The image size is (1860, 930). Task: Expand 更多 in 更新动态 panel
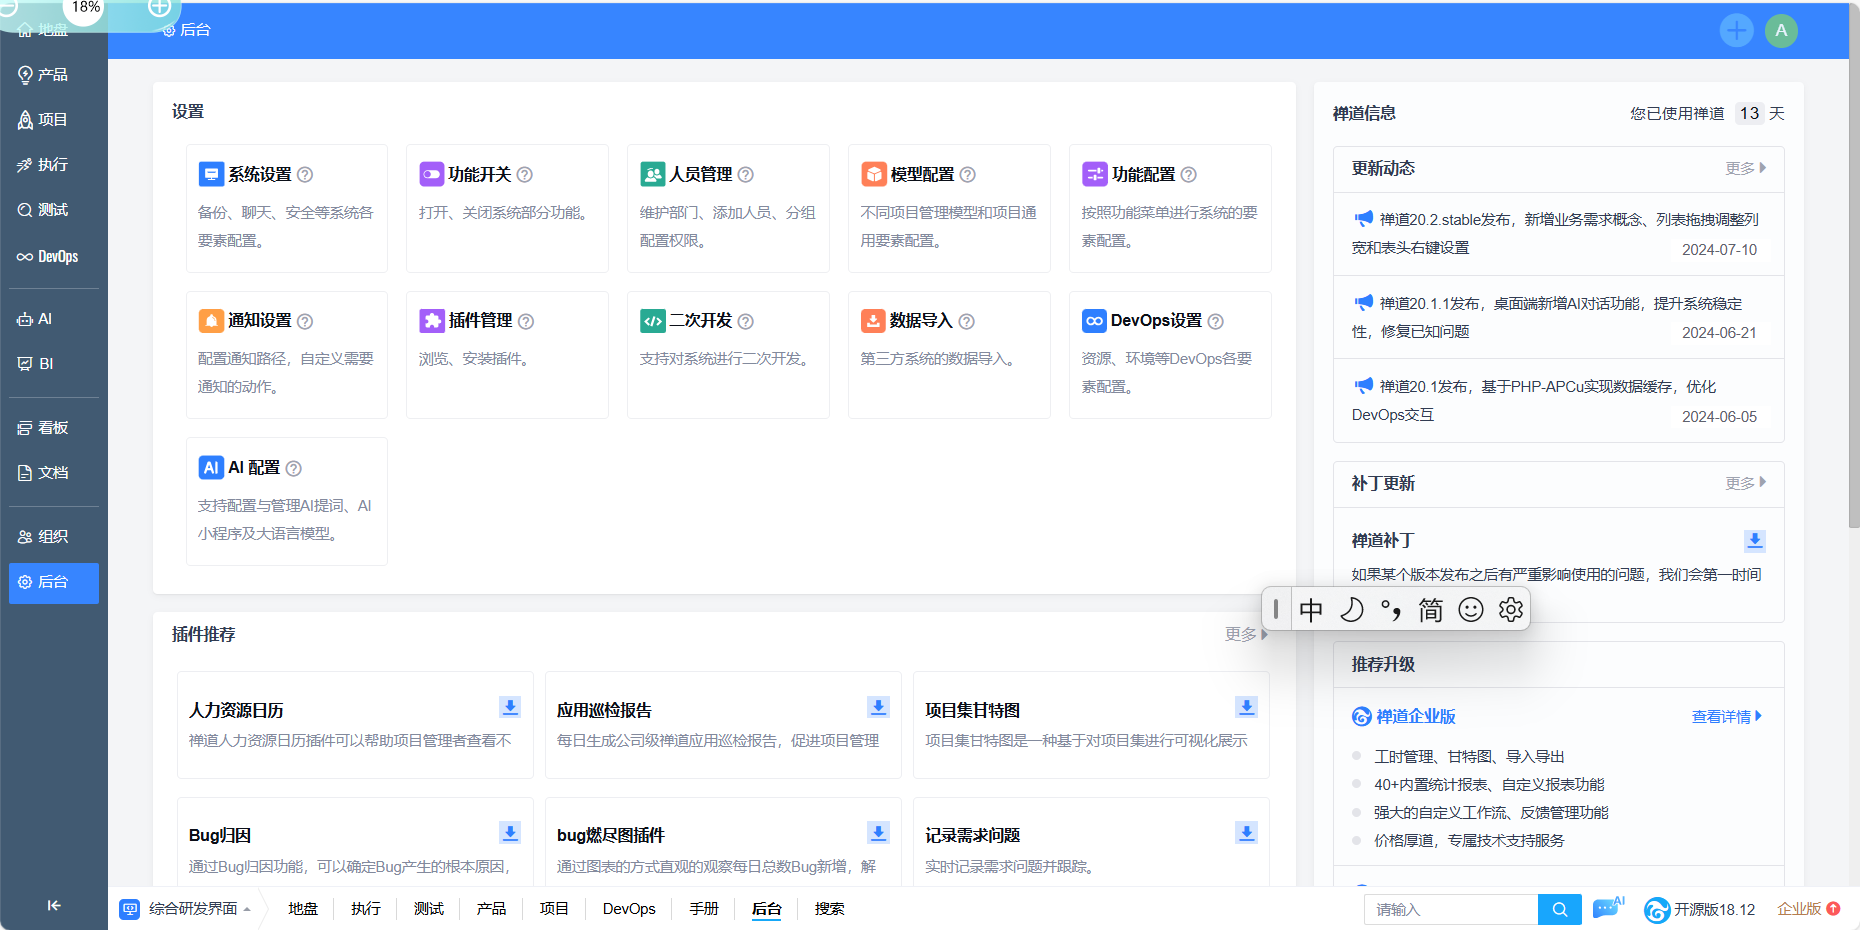(1746, 168)
